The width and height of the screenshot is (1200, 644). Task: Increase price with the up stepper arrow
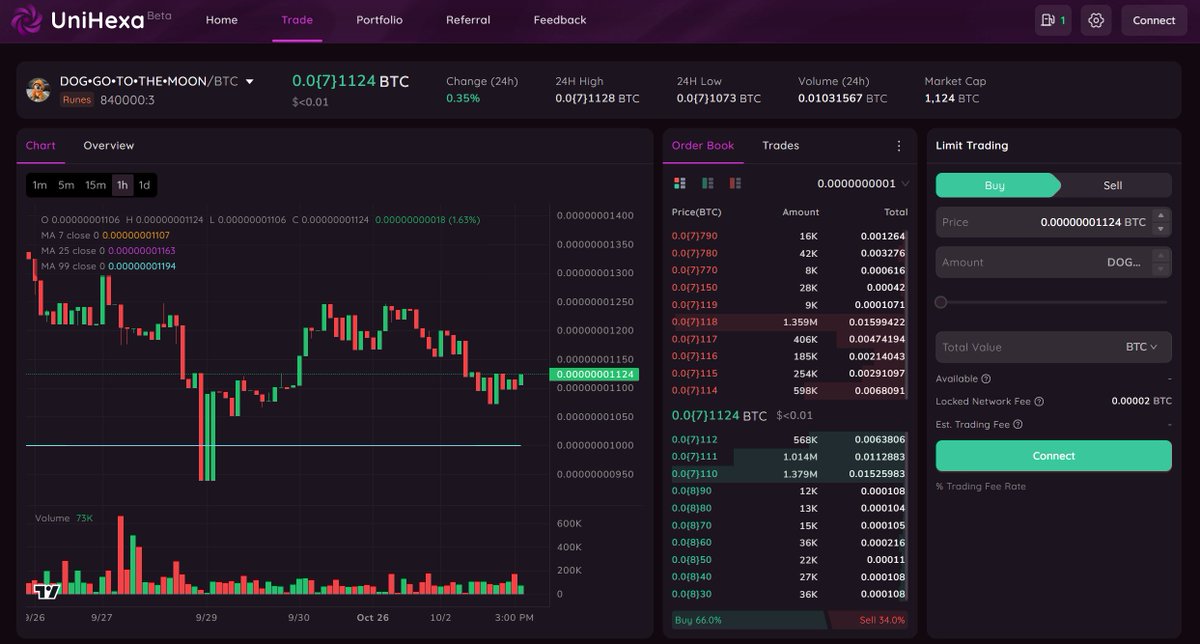coord(1161,215)
